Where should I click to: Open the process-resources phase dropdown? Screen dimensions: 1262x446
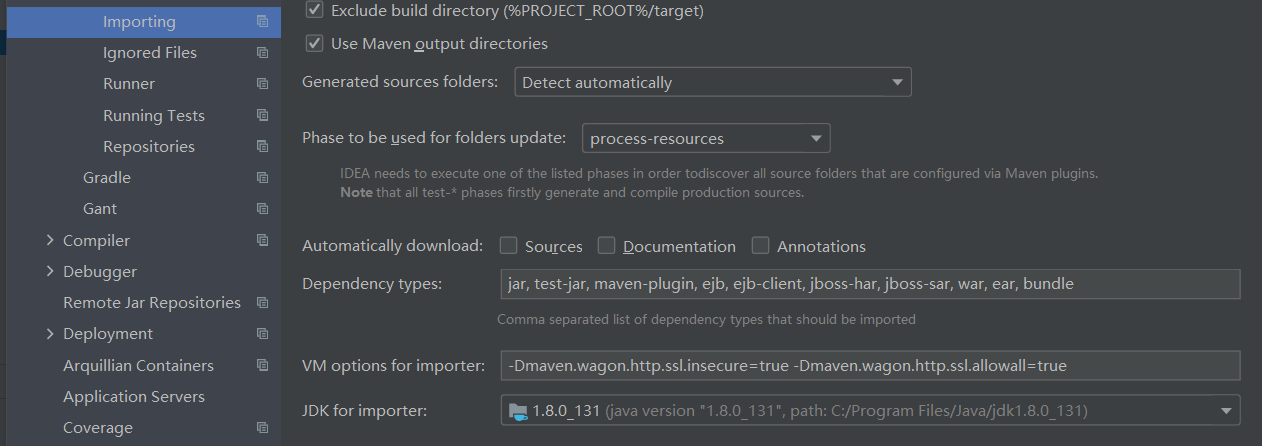pyautogui.click(x=706, y=138)
